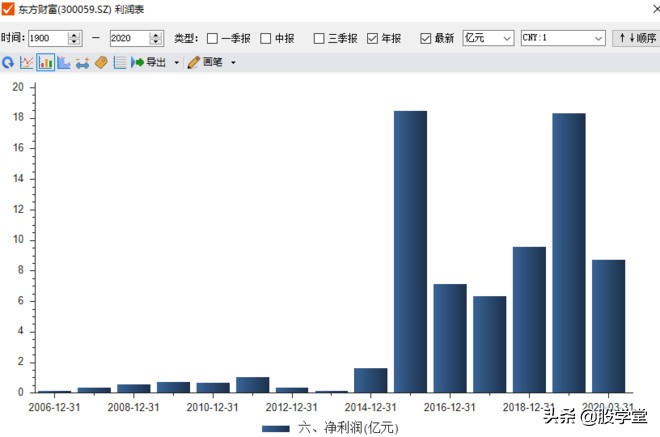Select the 画笔 pen tool
This screenshot has width=660, height=437.
(x=205, y=62)
